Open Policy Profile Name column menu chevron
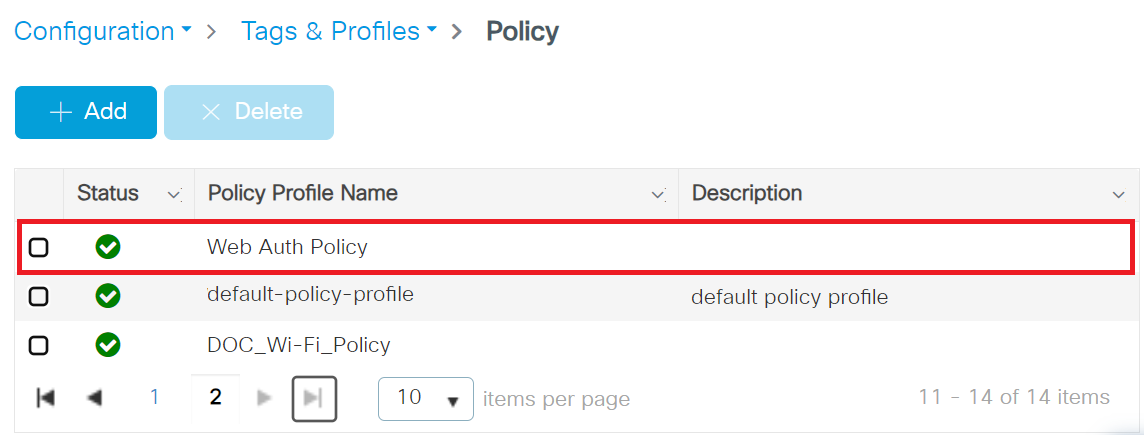 click(658, 194)
